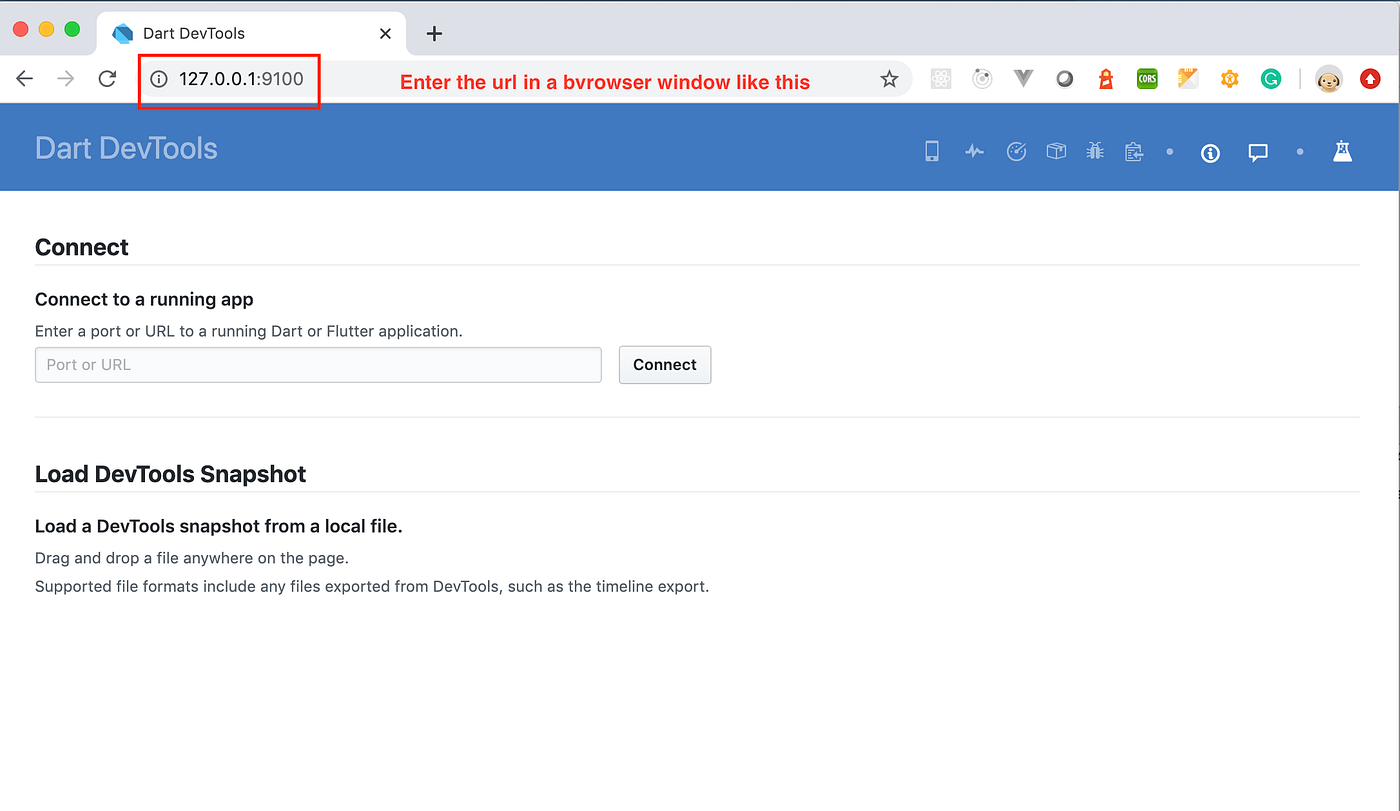Open the Memory view box icon
Viewport: 1400px width, 811px height.
(1055, 150)
